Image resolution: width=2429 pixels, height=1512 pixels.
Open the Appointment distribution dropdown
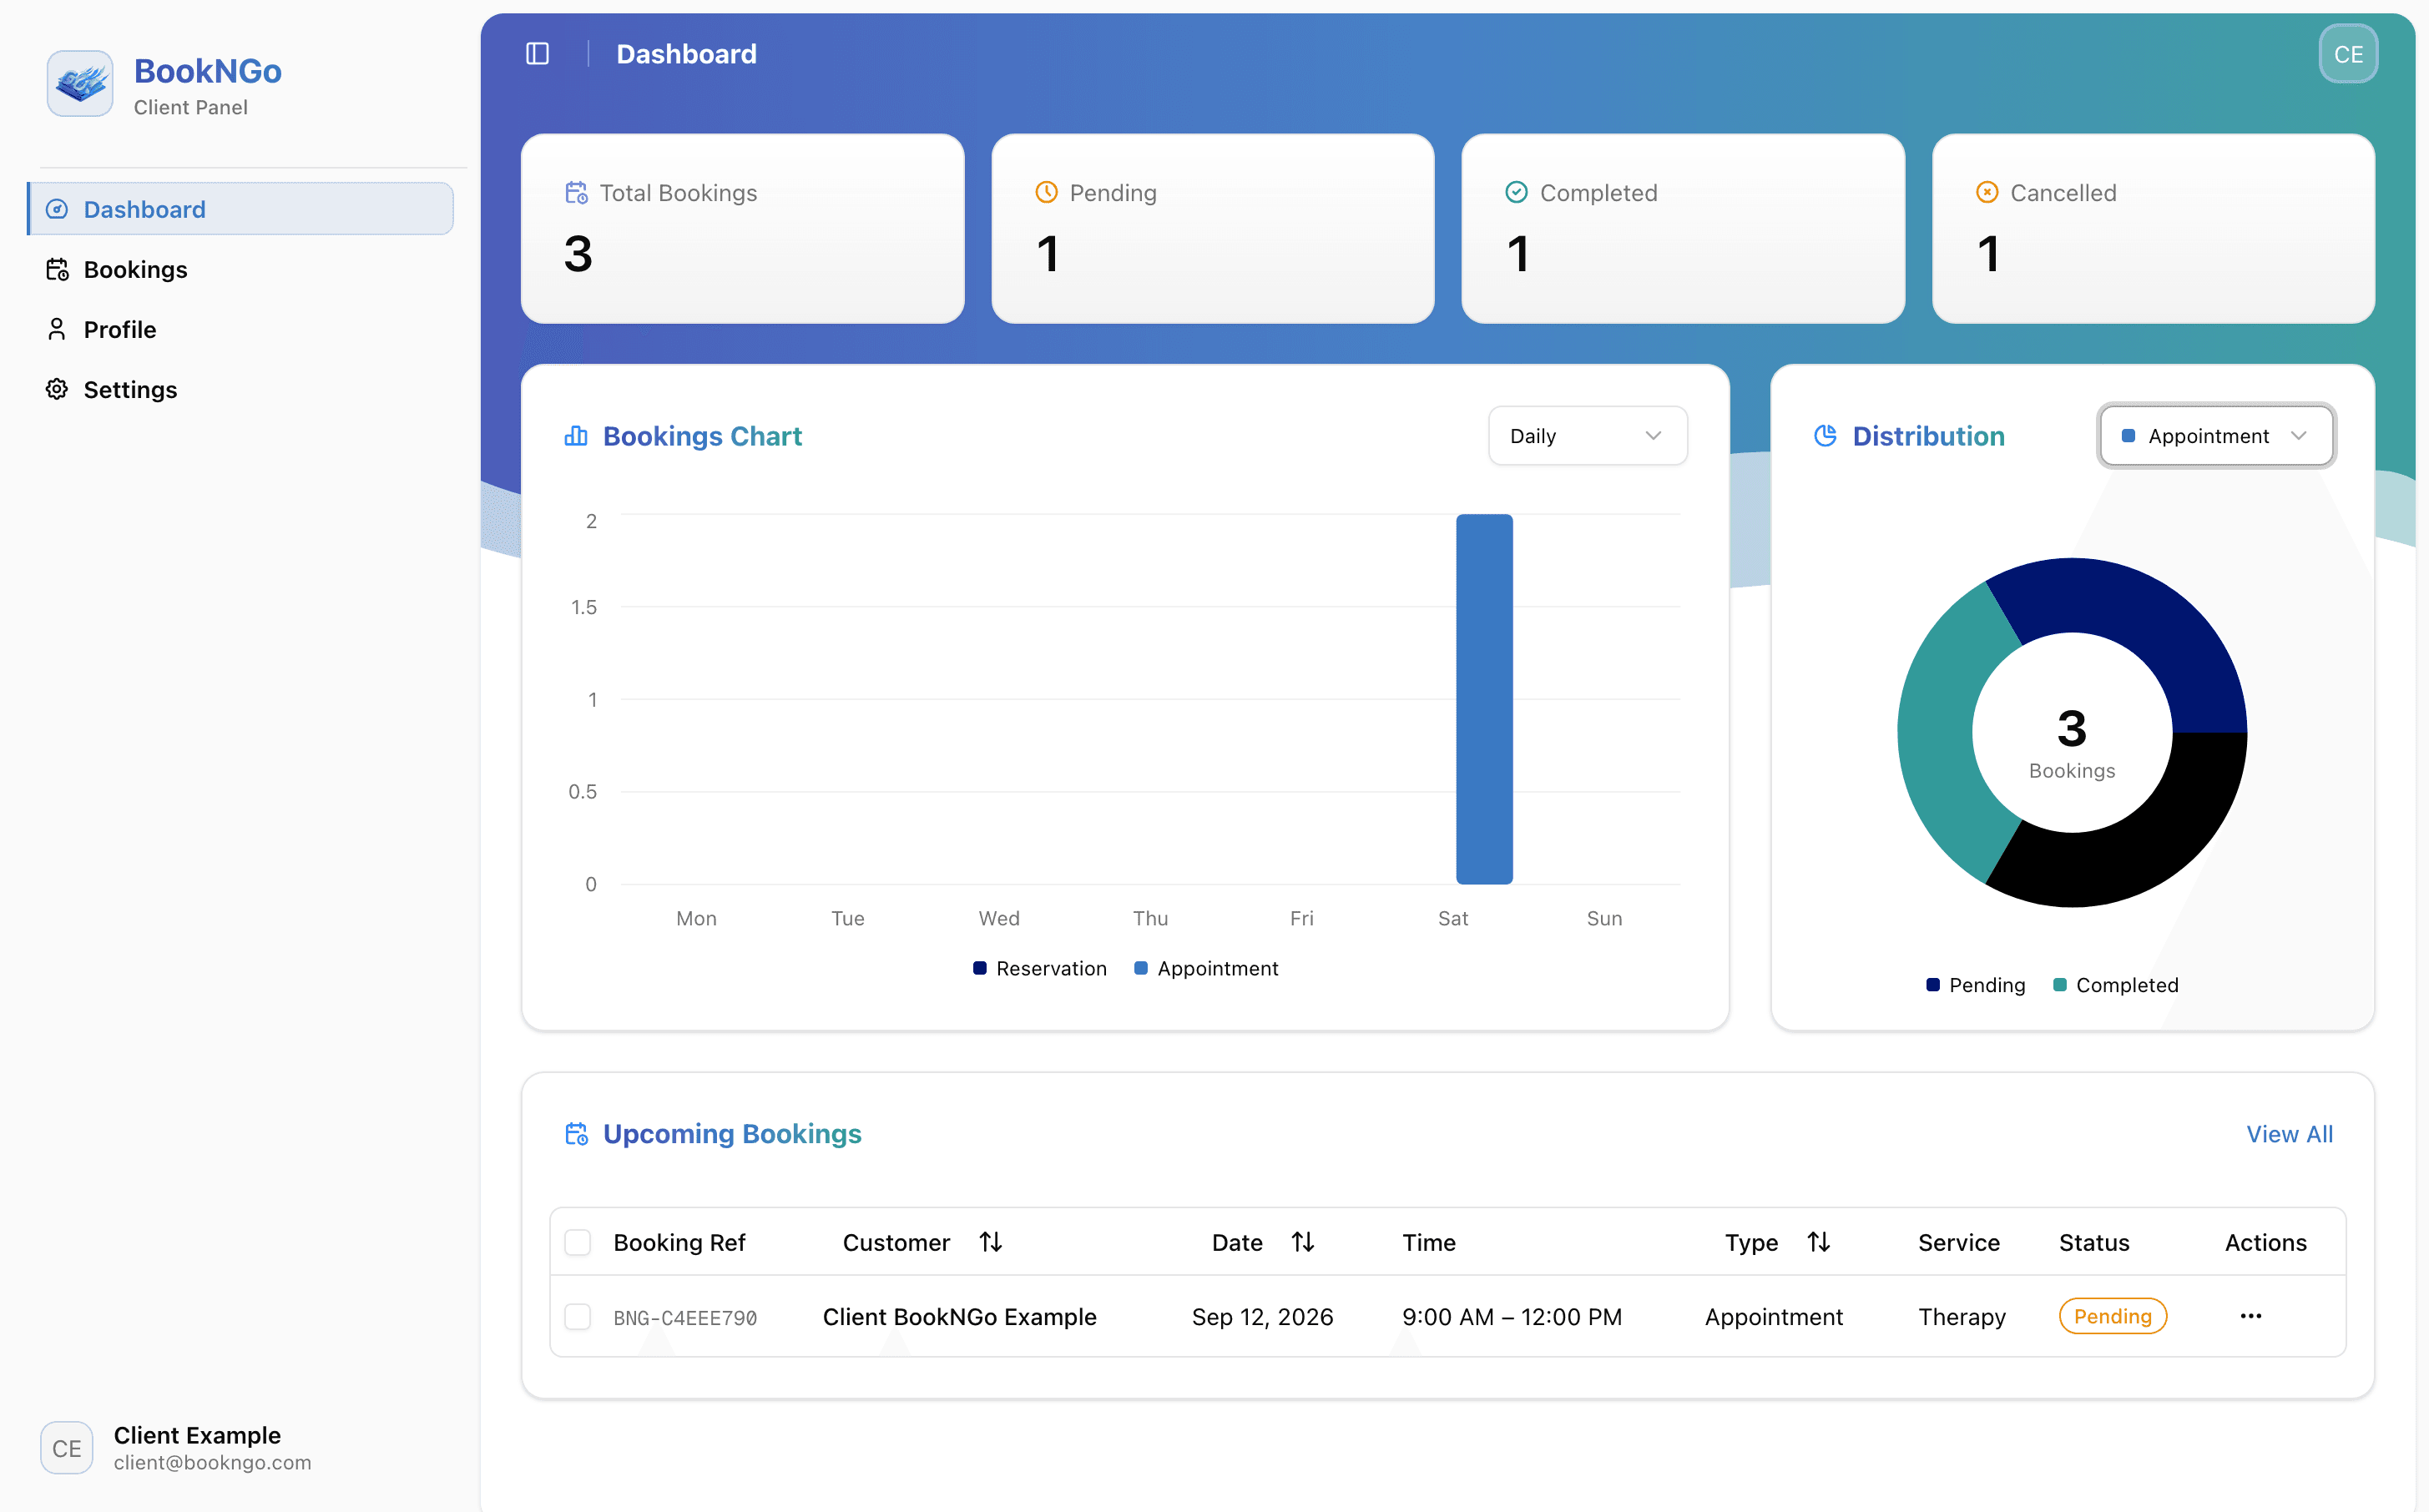click(2216, 436)
